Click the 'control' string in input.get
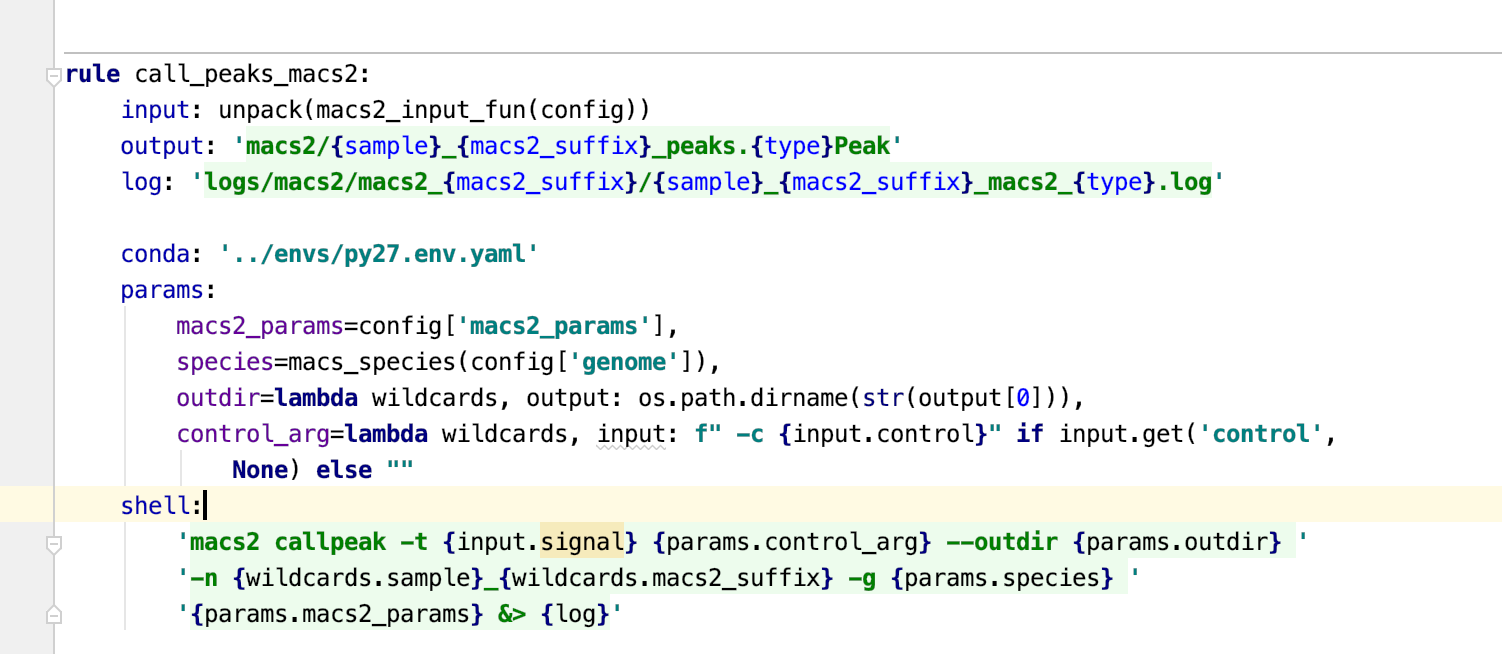 (1260, 434)
